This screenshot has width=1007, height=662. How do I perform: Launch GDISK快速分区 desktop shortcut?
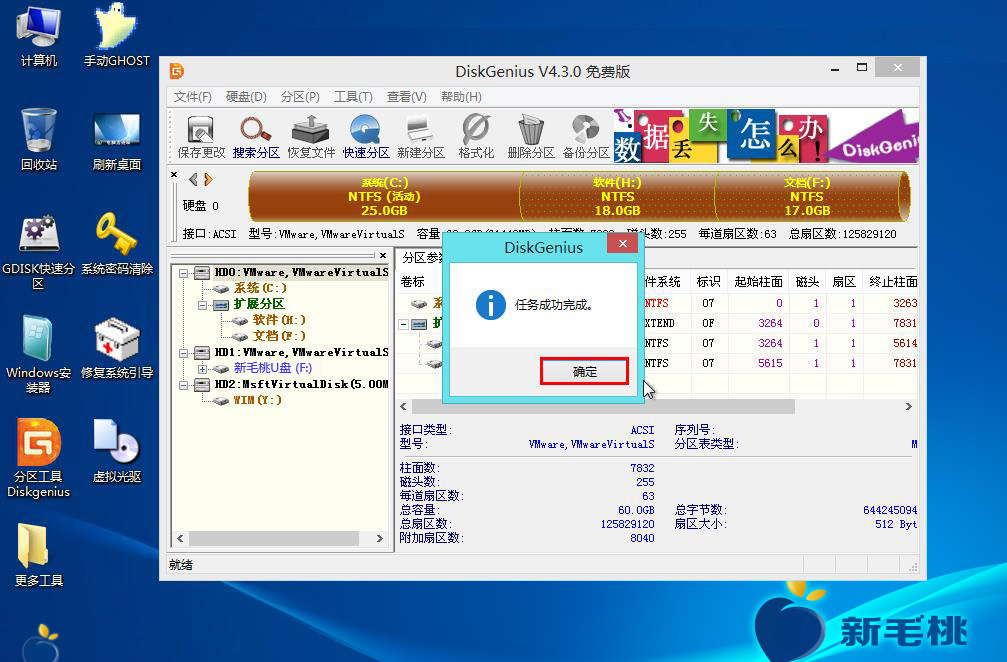(39, 252)
